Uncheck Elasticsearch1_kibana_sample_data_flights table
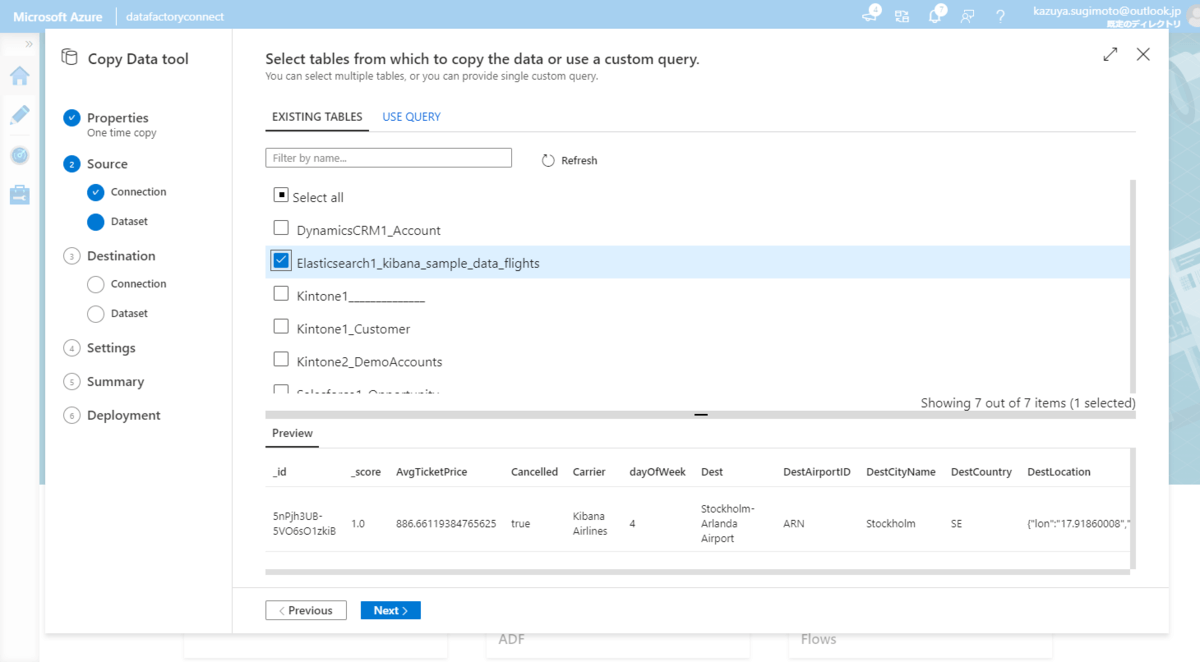This screenshot has width=1200, height=662. click(281, 261)
